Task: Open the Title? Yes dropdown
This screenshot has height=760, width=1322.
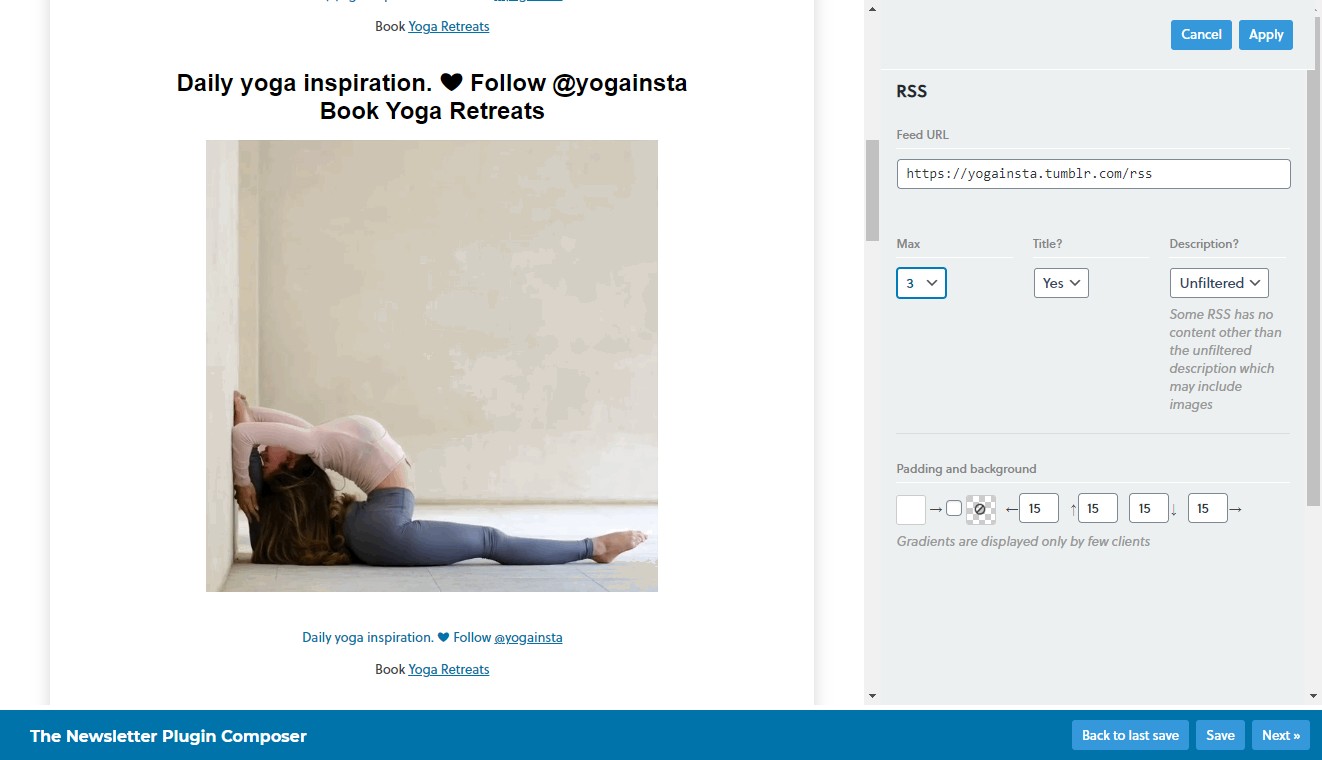Action: (1061, 283)
